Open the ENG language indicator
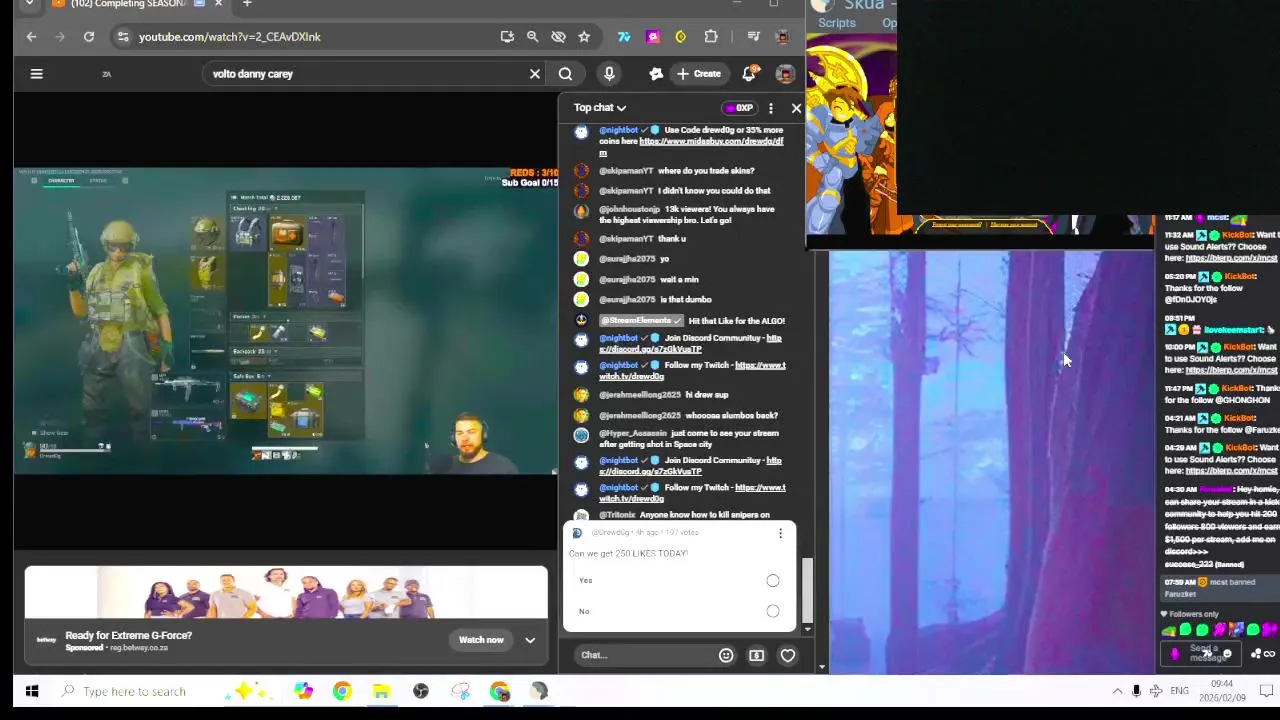Viewport: 1280px width, 720px height. [1180, 691]
